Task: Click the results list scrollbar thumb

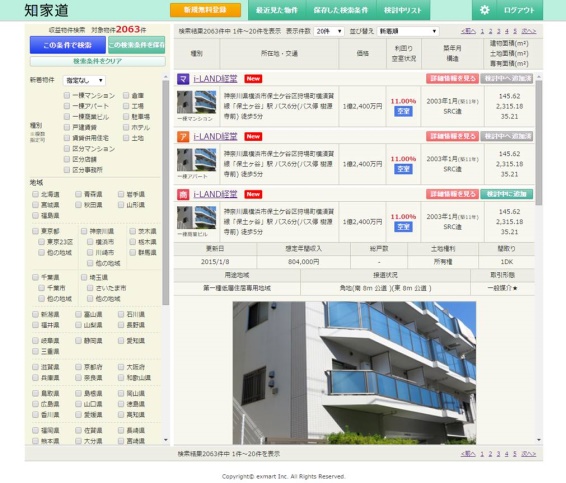Action: [x=539, y=143]
